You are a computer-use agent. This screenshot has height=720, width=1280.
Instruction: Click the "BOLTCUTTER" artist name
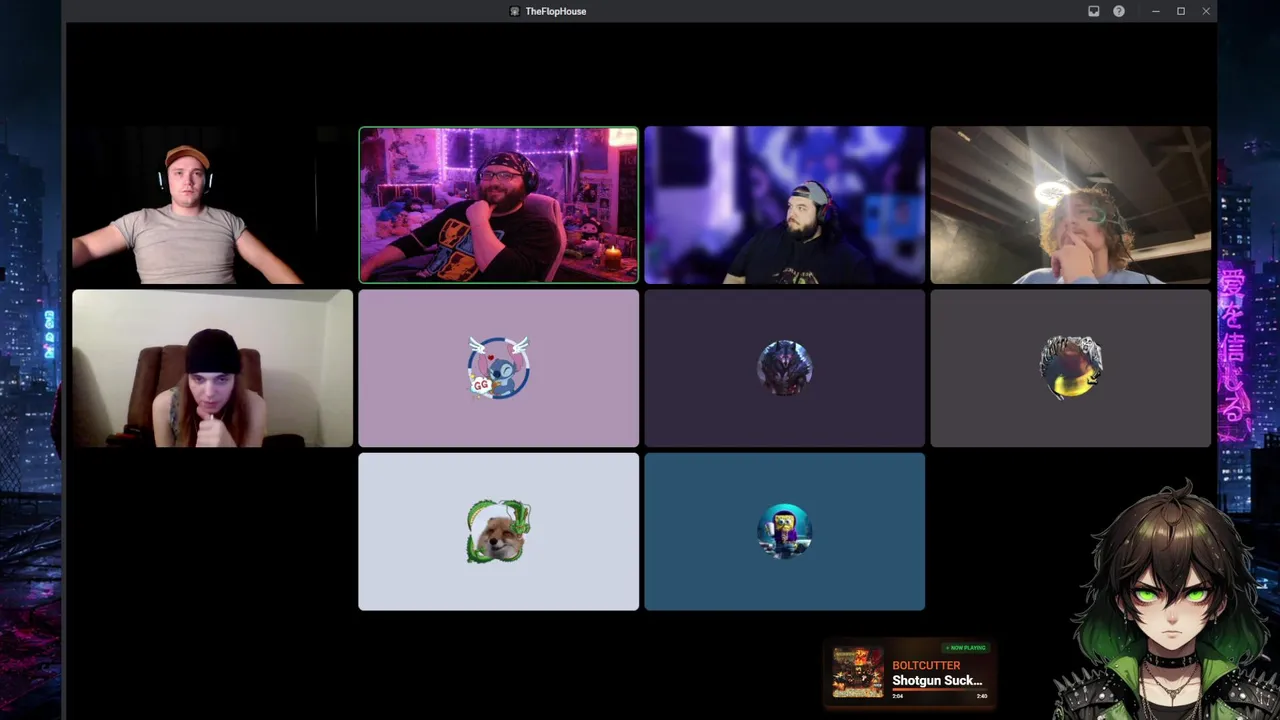pos(926,666)
